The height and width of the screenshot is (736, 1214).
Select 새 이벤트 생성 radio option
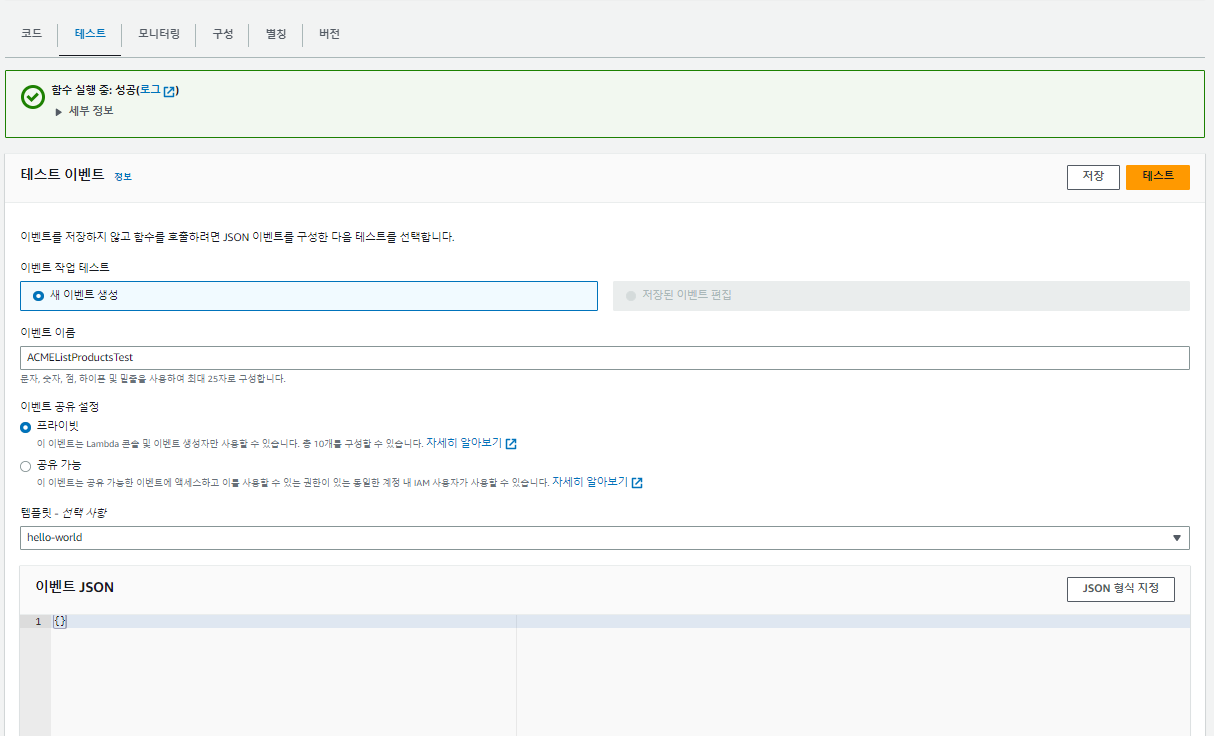(x=309, y=296)
